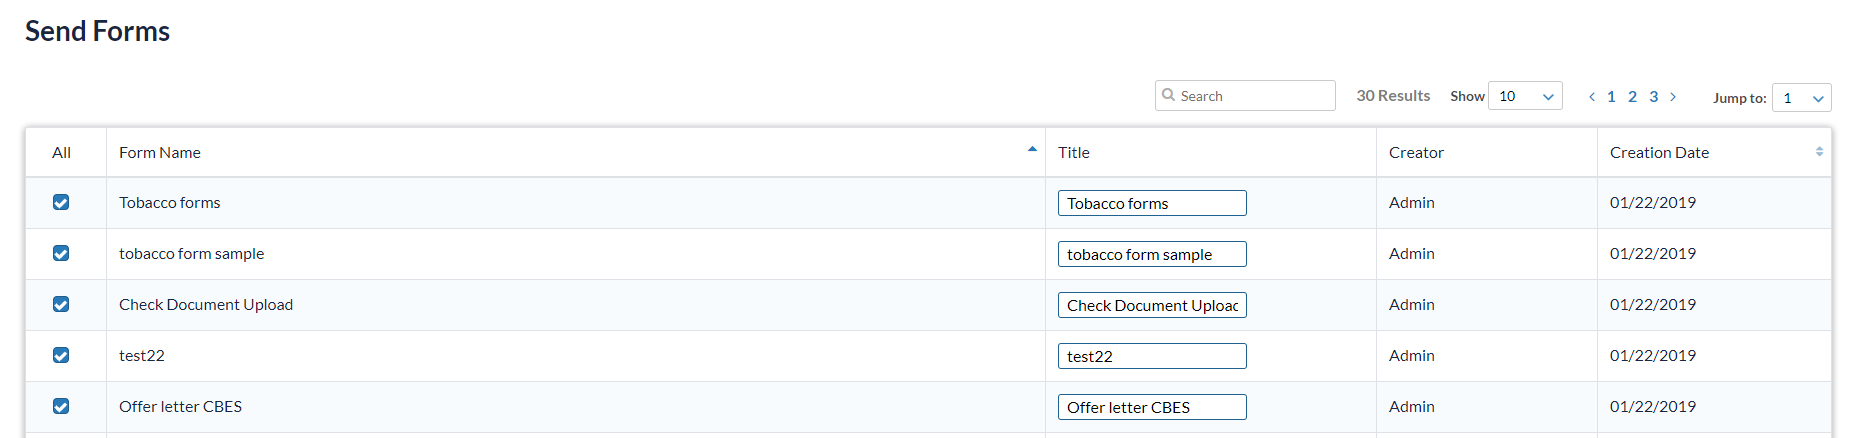
Task: Edit the Tobacco forms title field
Action: pos(1152,203)
